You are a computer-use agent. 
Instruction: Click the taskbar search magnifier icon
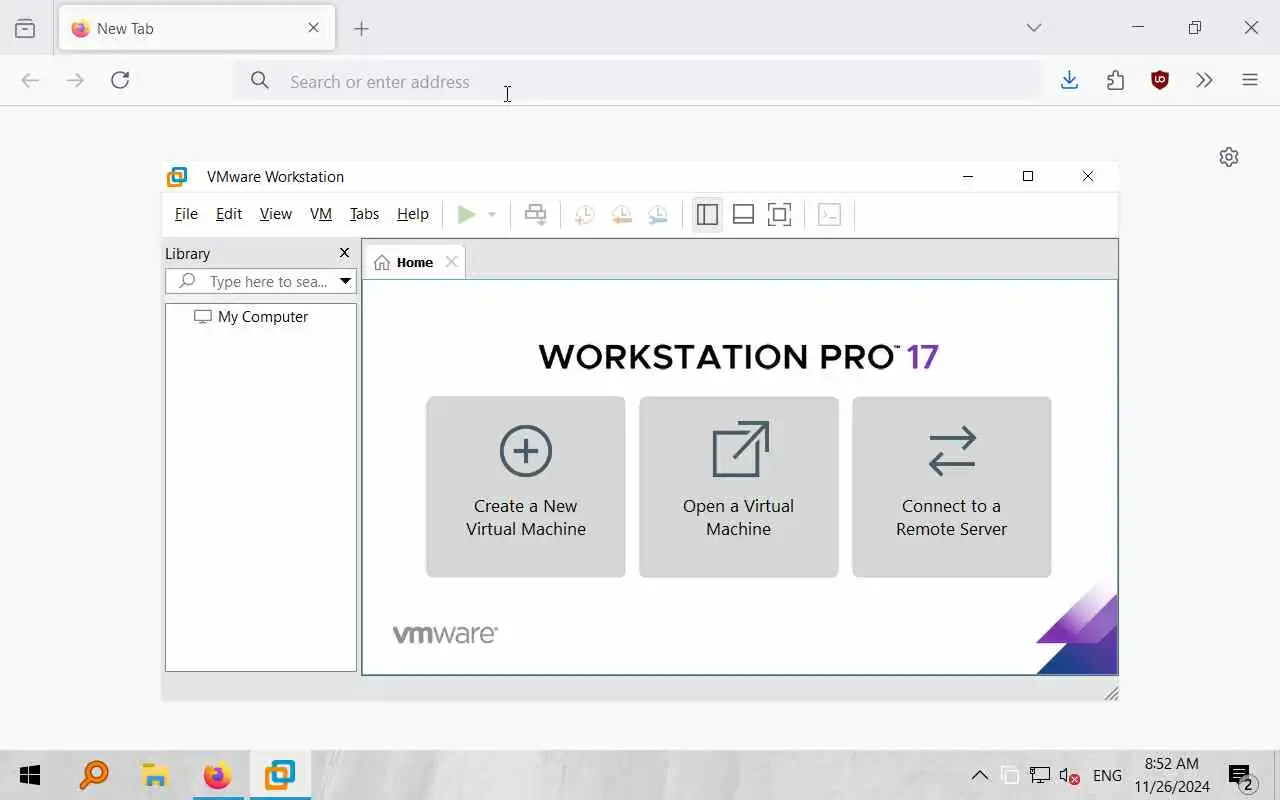click(93, 775)
